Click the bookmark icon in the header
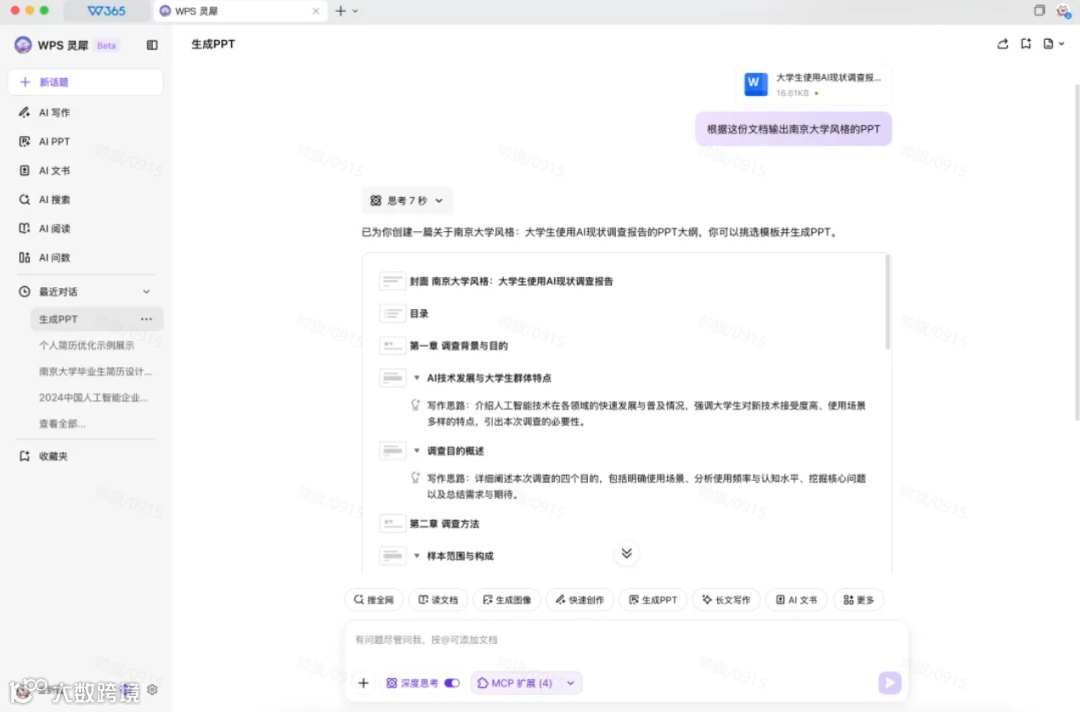 [1026, 44]
